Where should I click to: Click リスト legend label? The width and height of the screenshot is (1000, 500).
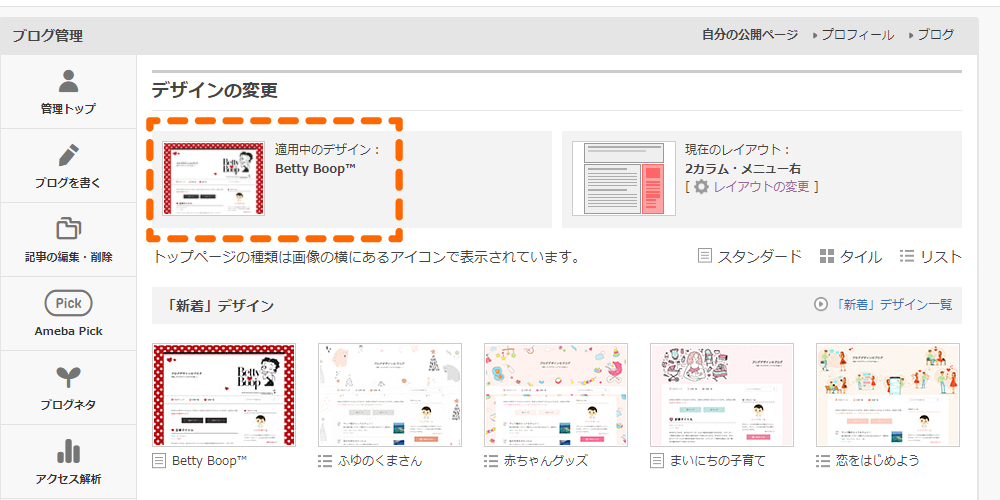click(x=941, y=256)
